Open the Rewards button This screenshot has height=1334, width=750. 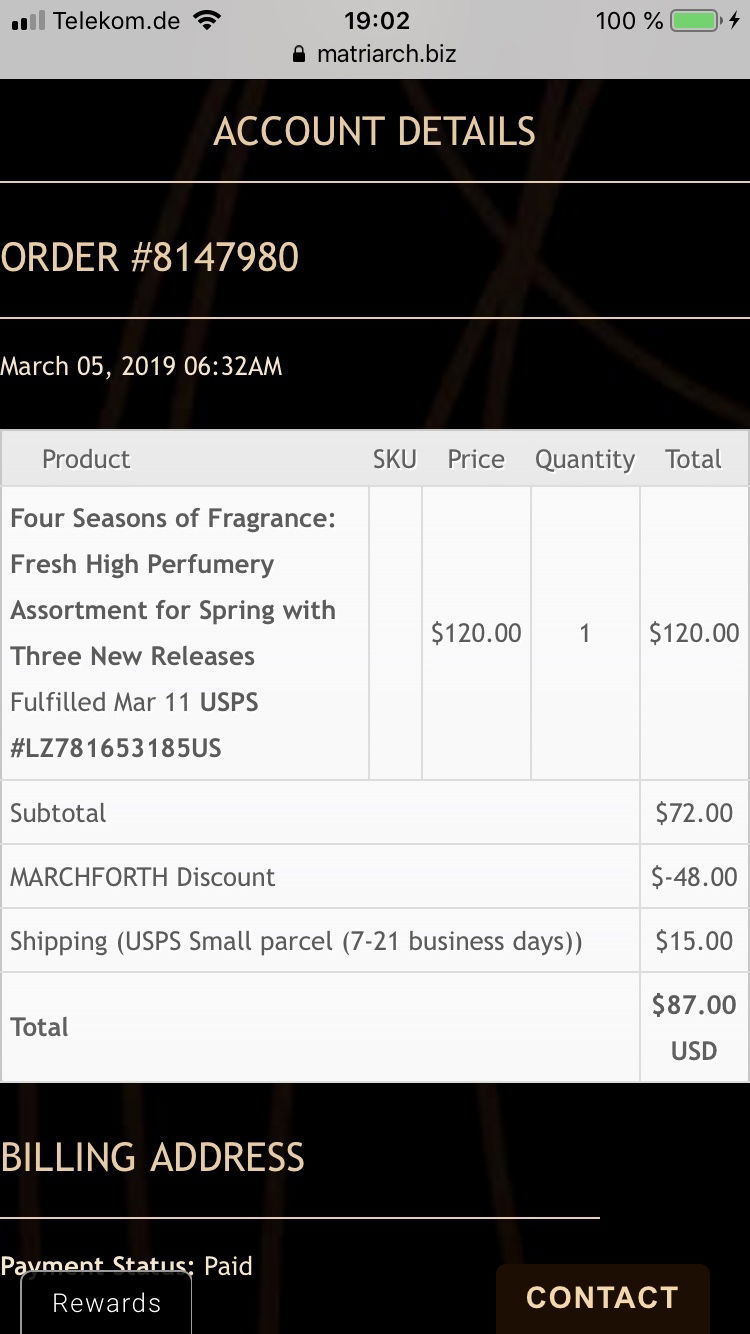(x=106, y=1303)
